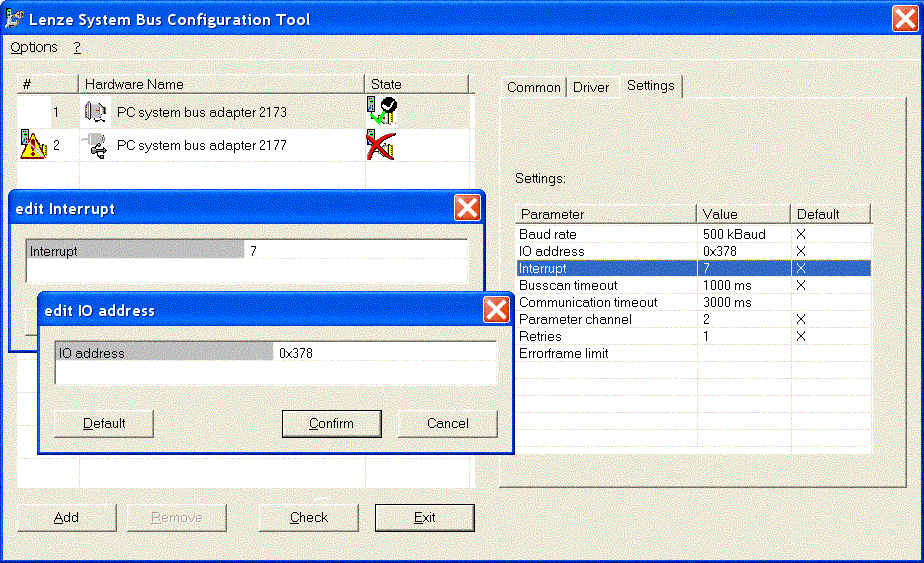Screen dimensions: 924x563
Task: Switch to the Driver tab
Action: point(591,87)
